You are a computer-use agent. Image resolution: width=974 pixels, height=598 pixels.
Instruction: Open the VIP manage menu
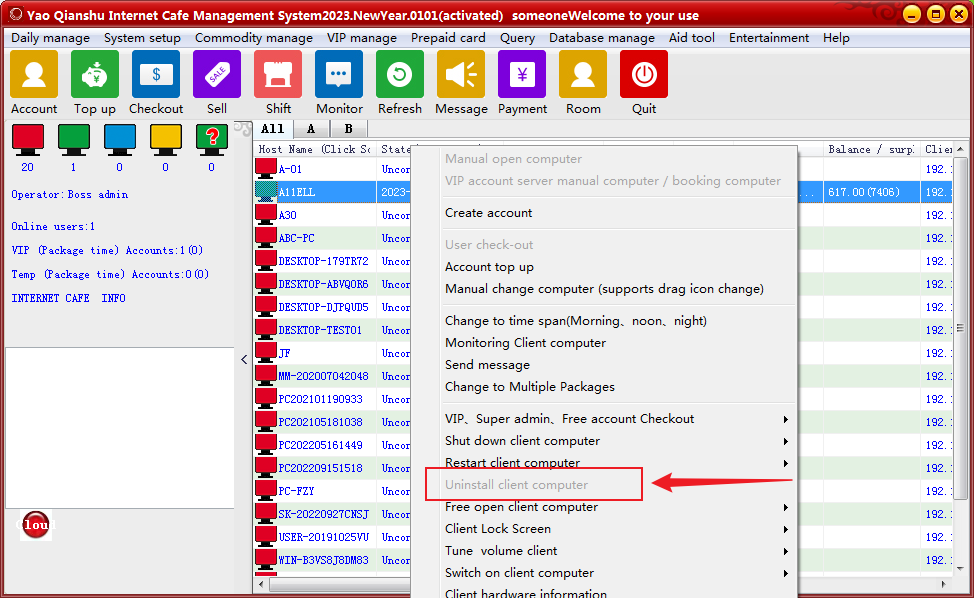point(362,38)
